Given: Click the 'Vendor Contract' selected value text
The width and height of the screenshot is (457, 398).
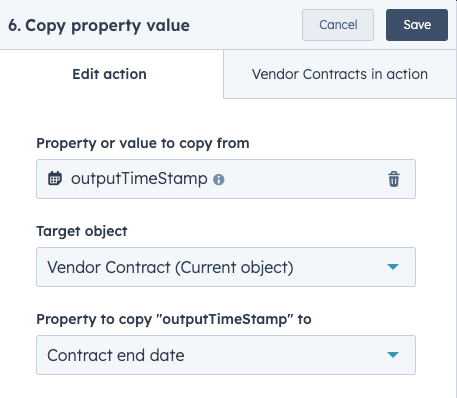Looking at the screenshot, I should pyautogui.click(x=109, y=267).
